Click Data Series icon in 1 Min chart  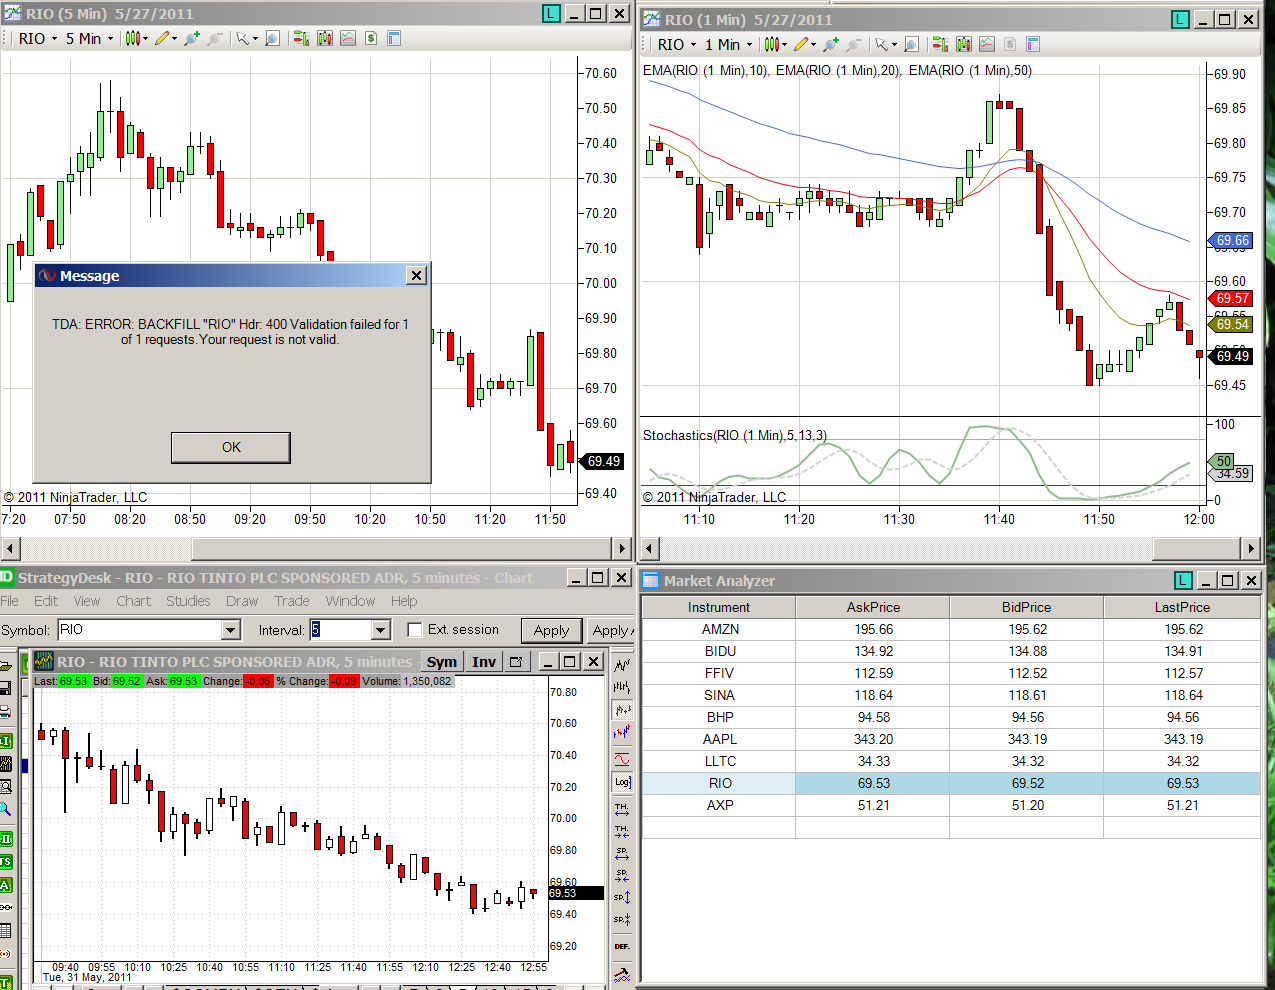tap(963, 44)
